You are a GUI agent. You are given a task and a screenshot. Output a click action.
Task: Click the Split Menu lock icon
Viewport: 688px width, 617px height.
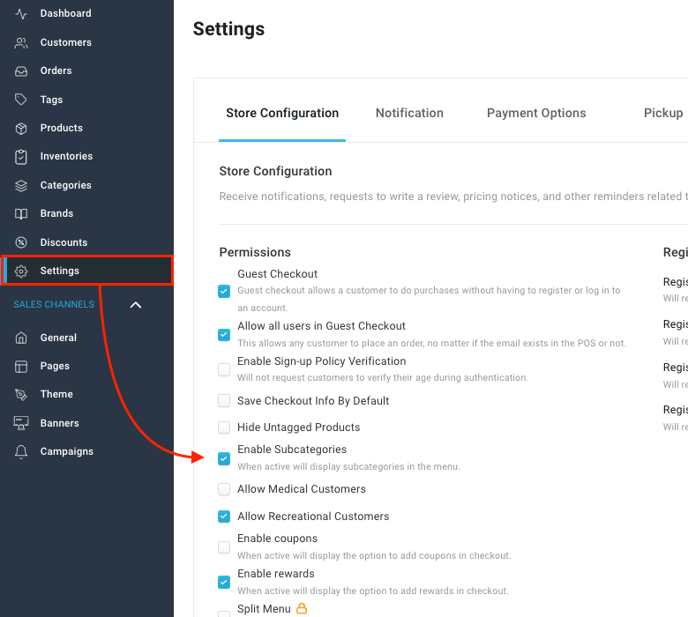tap(301, 608)
